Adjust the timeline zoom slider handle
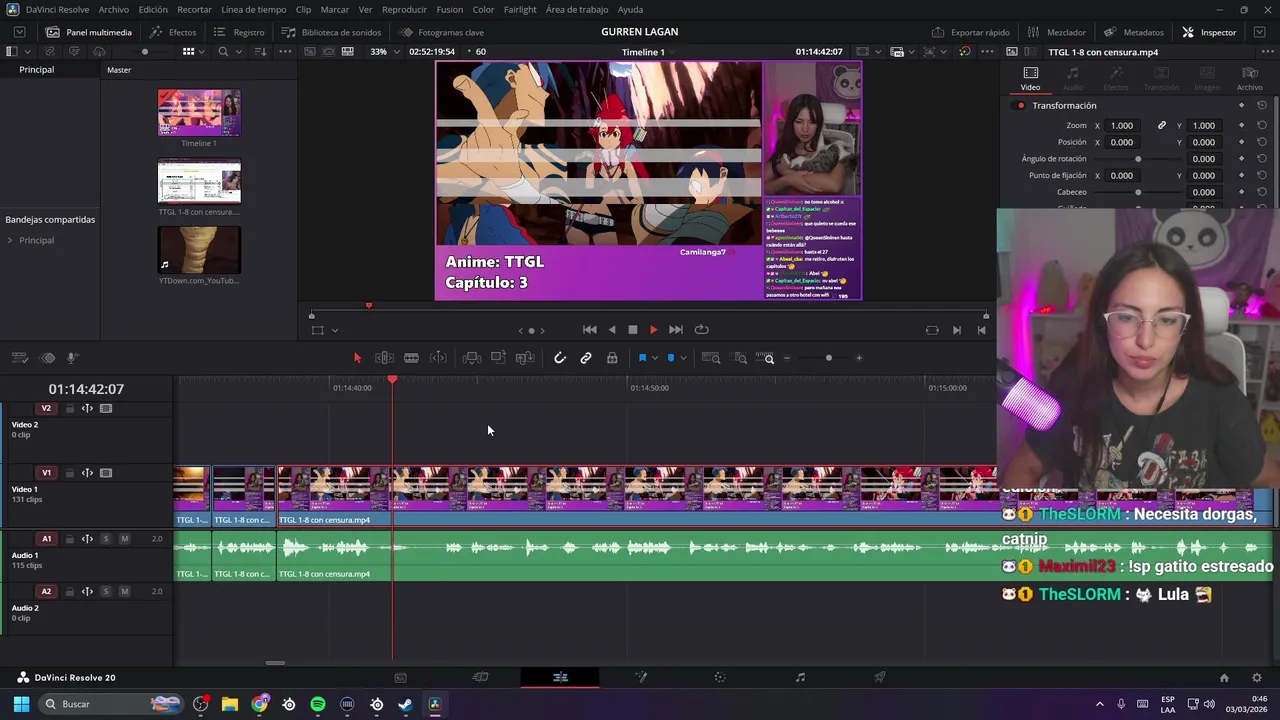1280x720 pixels. click(x=828, y=358)
